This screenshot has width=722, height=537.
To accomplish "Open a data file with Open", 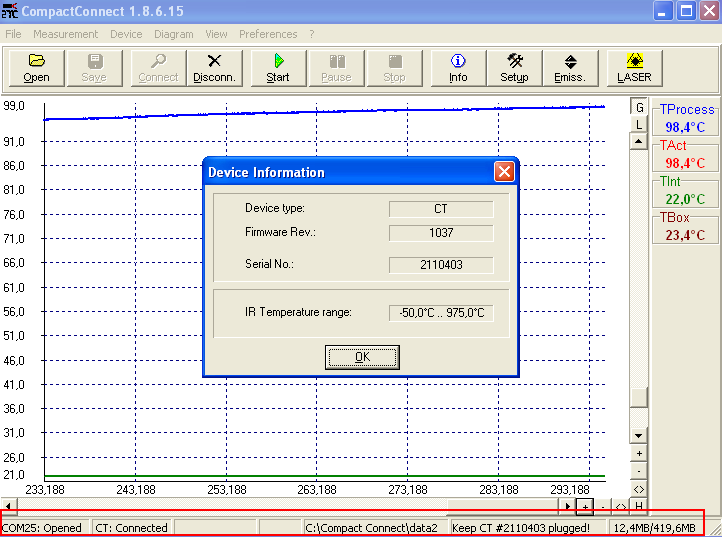I will coord(36,68).
